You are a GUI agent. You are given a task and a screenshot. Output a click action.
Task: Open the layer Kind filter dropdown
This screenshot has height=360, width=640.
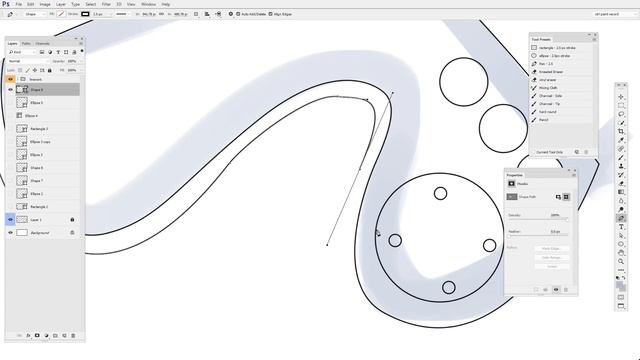click(x=22, y=52)
